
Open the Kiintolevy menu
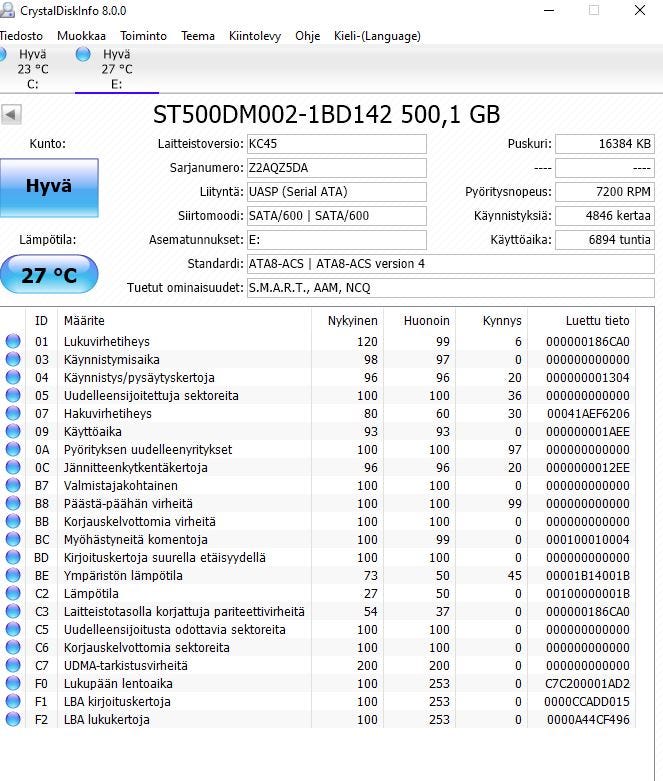255,36
